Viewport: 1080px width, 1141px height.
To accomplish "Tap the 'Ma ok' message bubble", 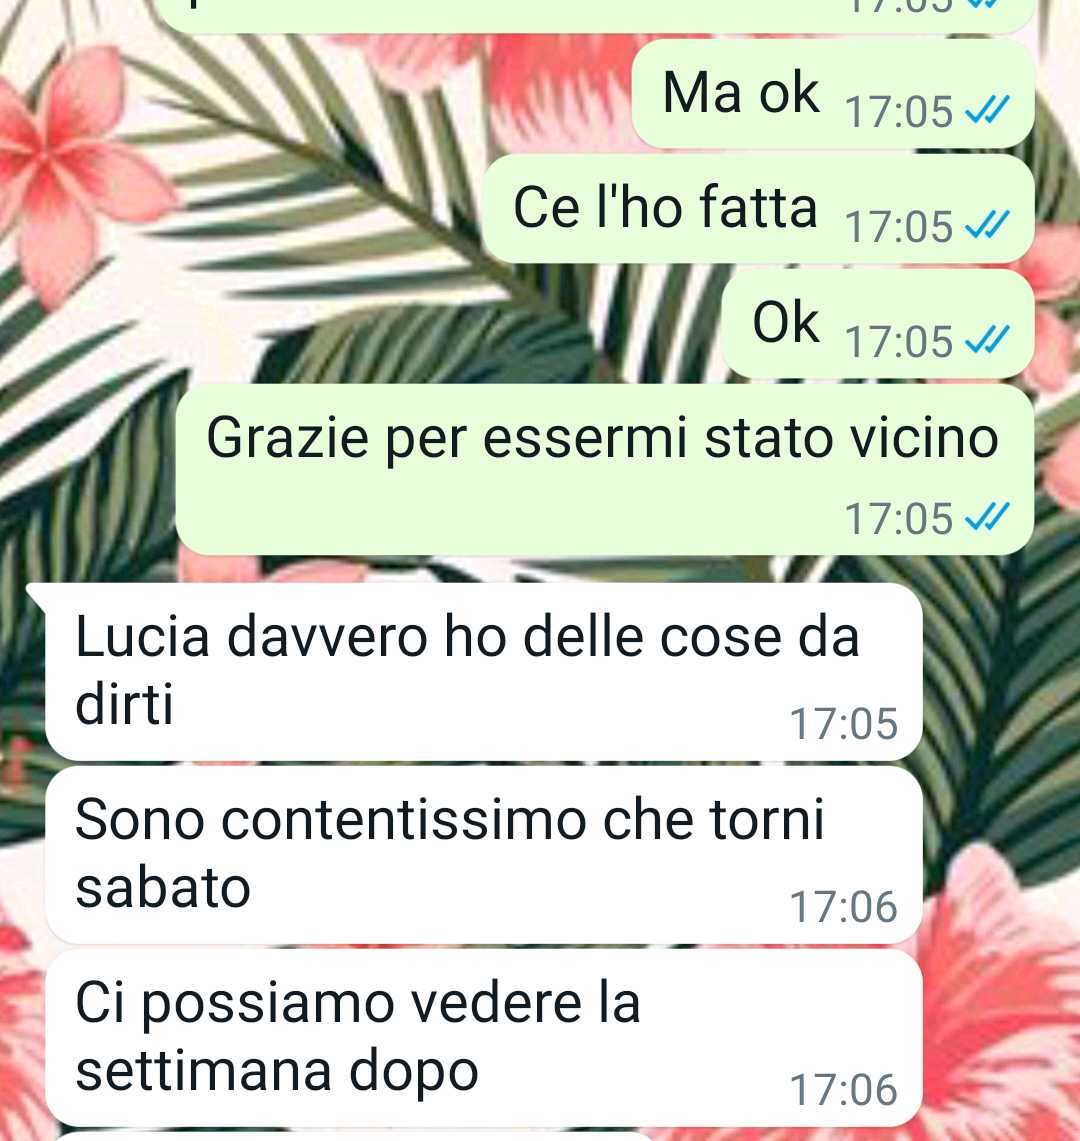I will [x=833, y=94].
